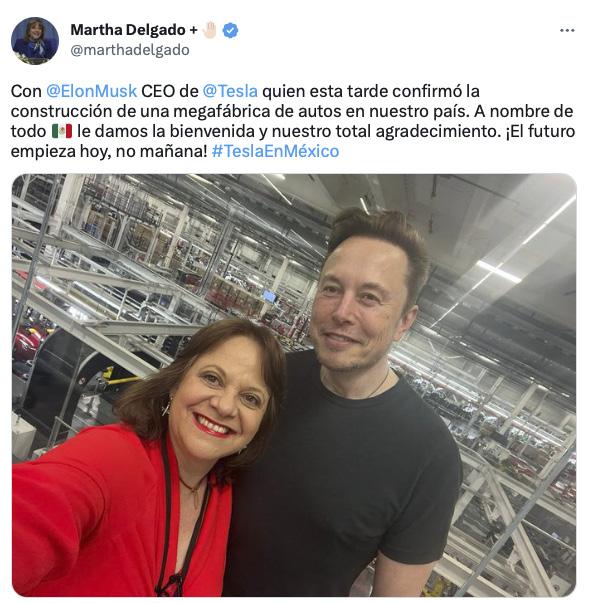Click the word "megafábrica" in tweet
This screenshot has width=590, height=603.
[222, 112]
